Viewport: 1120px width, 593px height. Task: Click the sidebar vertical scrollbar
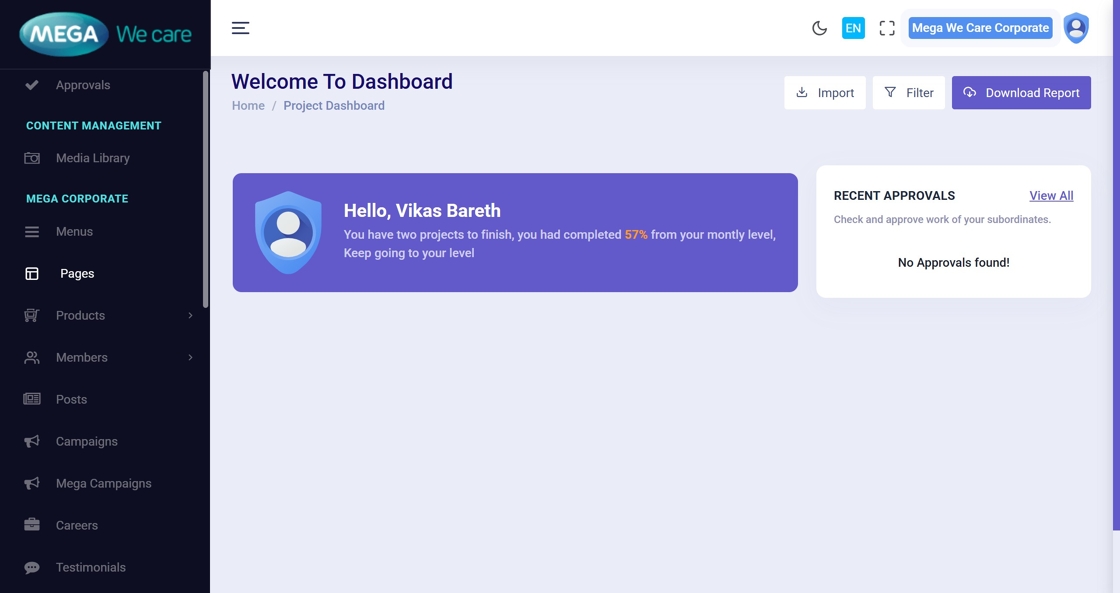click(x=206, y=190)
